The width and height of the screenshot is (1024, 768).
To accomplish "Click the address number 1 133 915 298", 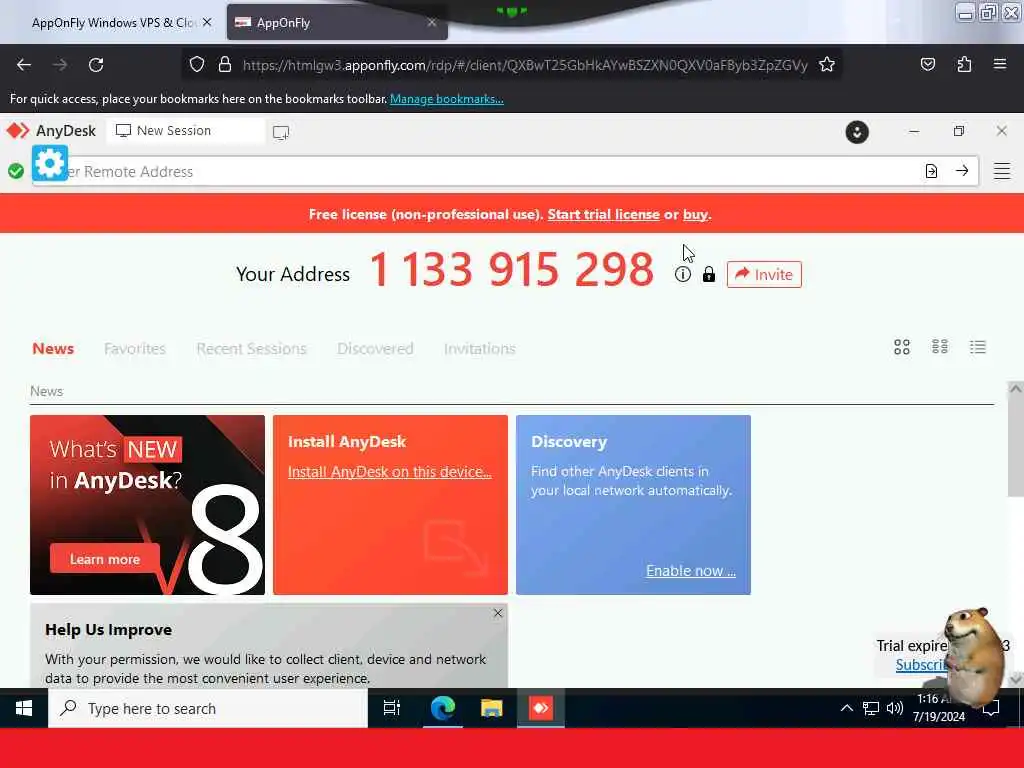I will (x=511, y=269).
